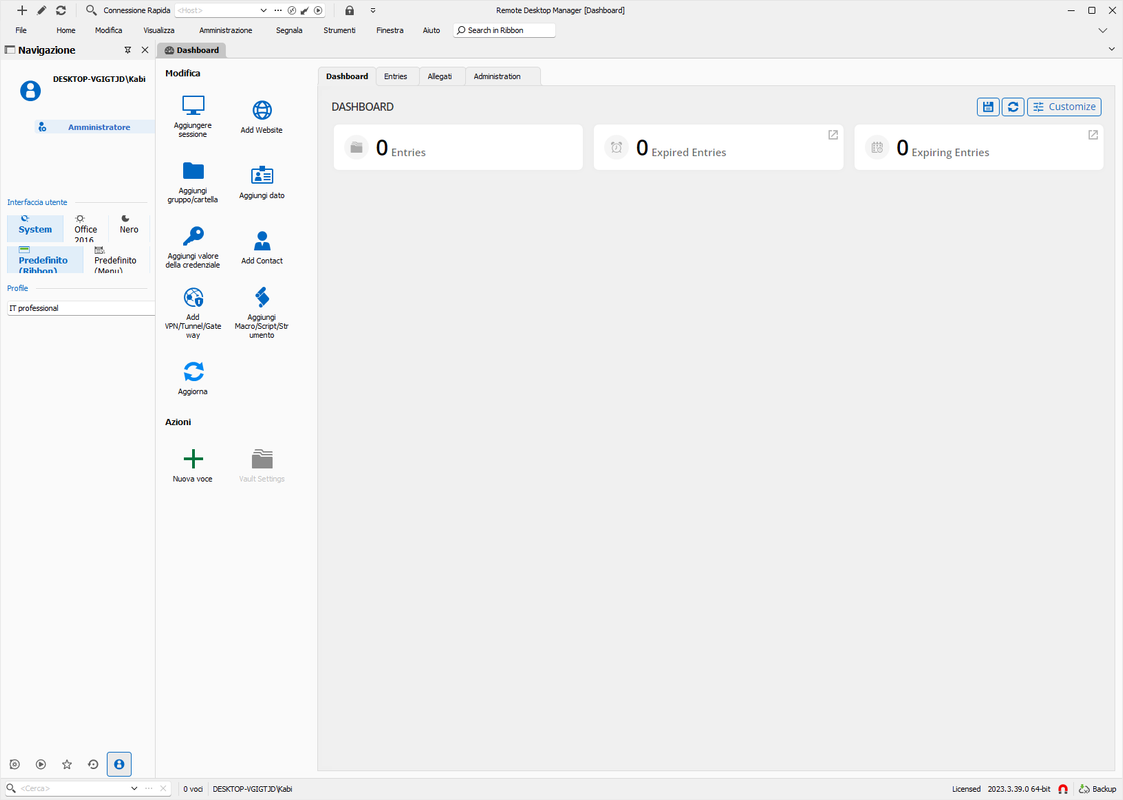Click the dashboard refresh icon button

tap(1013, 107)
